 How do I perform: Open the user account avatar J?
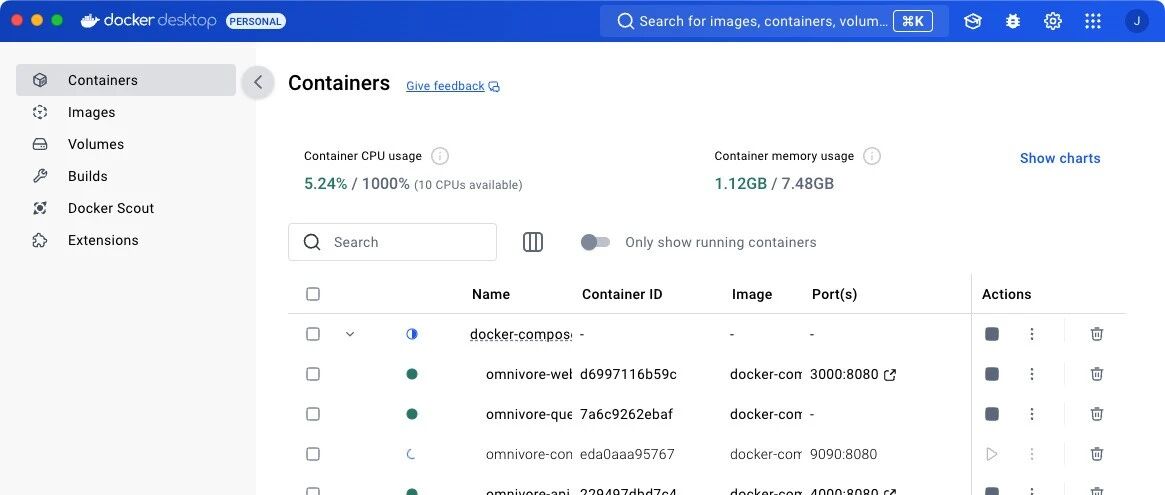click(x=1137, y=22)
